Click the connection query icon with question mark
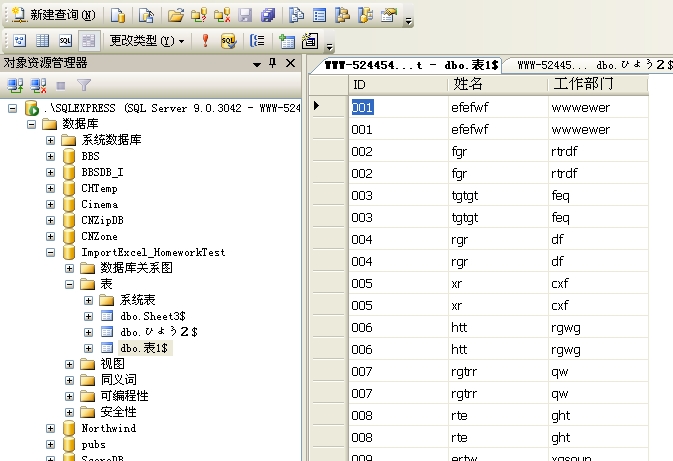This screenshot has height=461, width=673. (199, 15)
